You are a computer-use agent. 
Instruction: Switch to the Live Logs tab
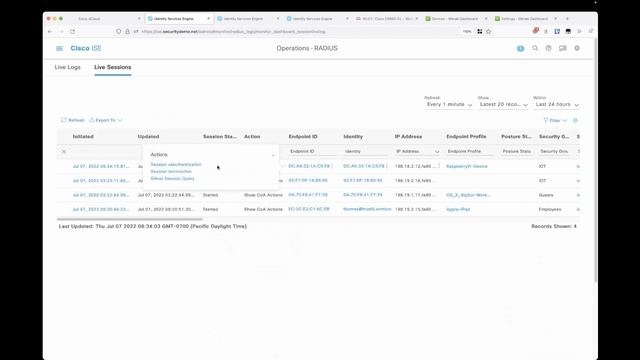click(x=67, y=67)
